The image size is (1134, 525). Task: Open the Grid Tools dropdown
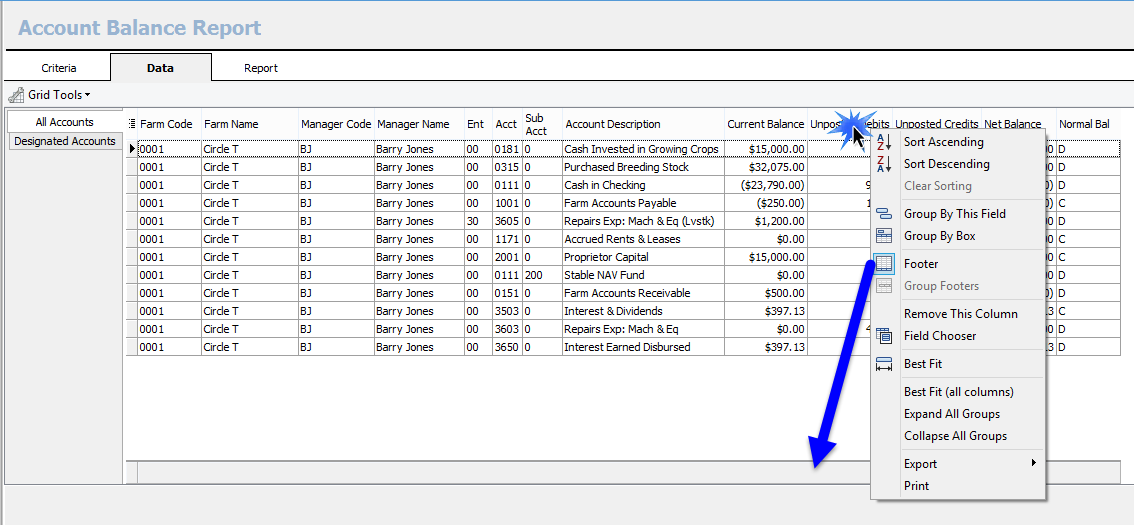click(x=58, y=95)
